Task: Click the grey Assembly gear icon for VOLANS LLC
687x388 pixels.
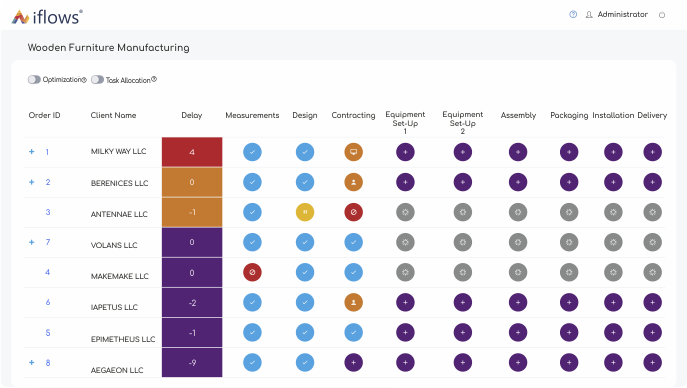Action: [x=518, y=242]
